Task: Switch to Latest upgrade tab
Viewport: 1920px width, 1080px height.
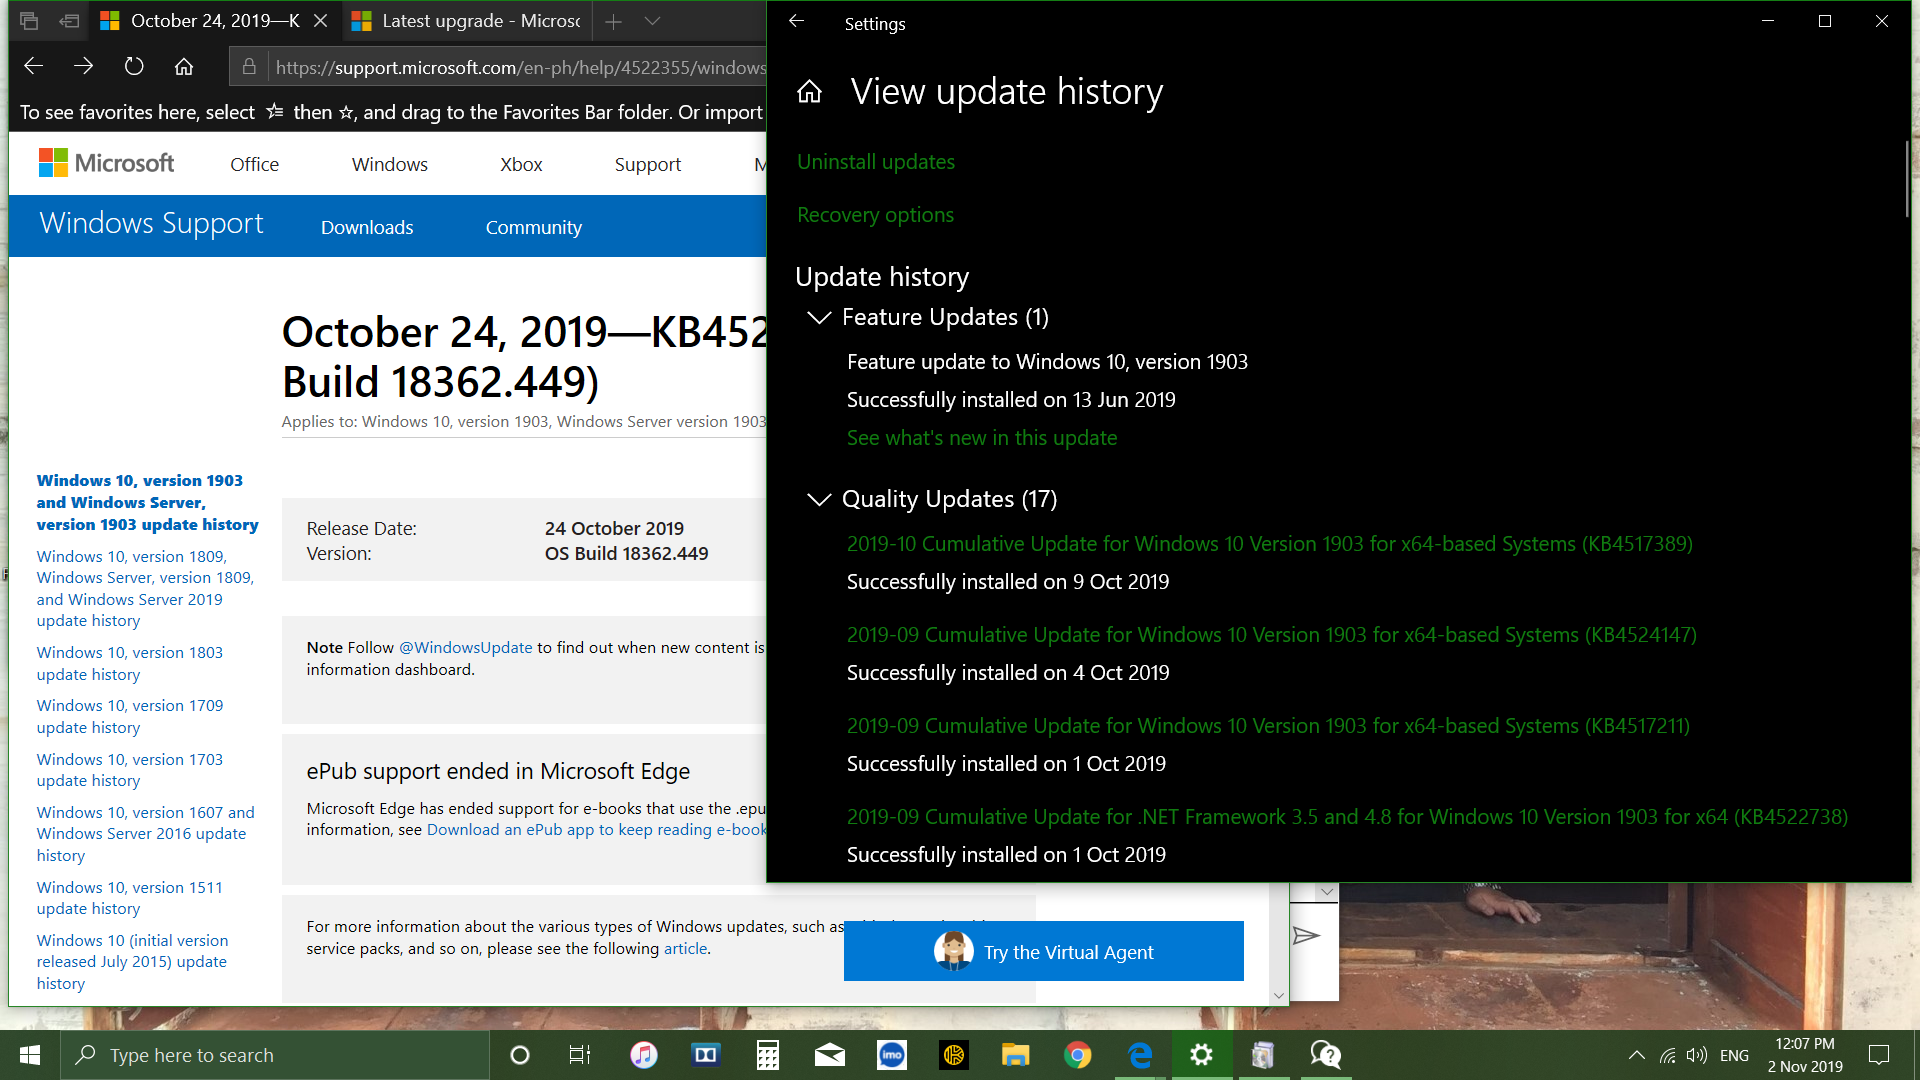Action: (466, 21)
